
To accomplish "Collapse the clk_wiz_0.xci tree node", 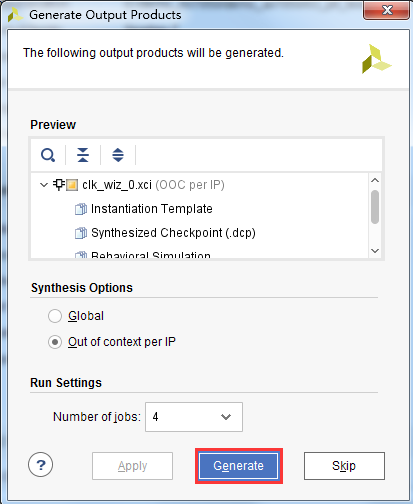I will coord(44,185).
